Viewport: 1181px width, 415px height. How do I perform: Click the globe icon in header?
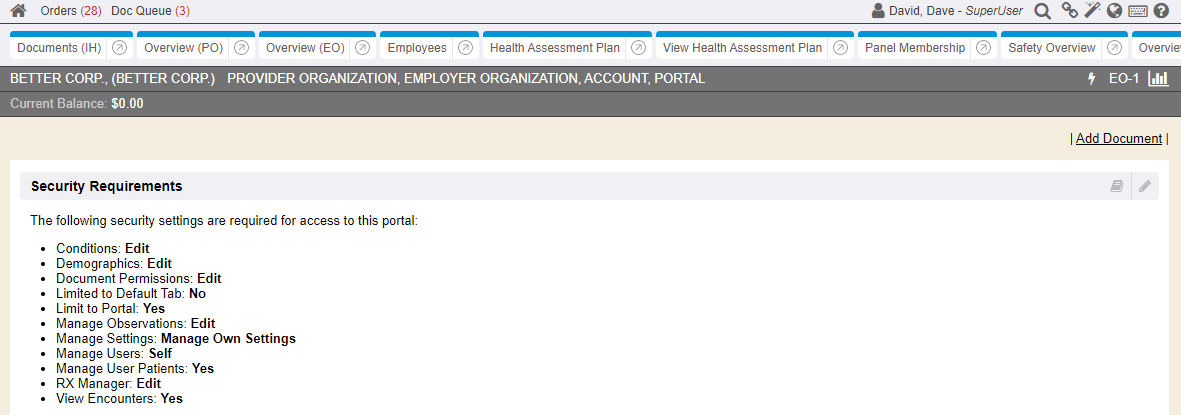point(1114,11)
